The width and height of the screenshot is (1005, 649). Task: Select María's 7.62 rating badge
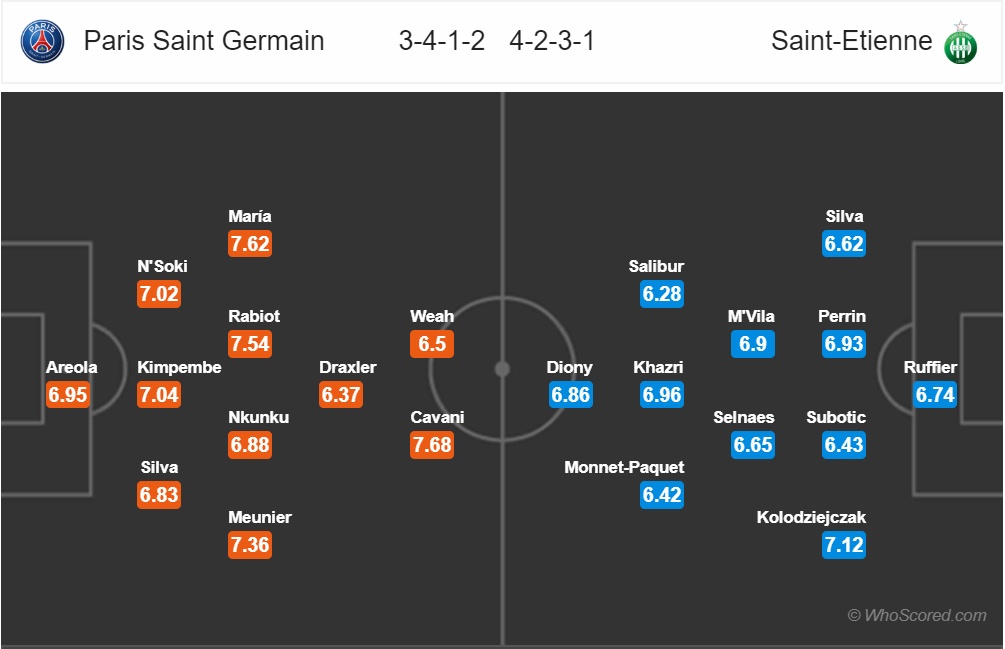point(250,243)
